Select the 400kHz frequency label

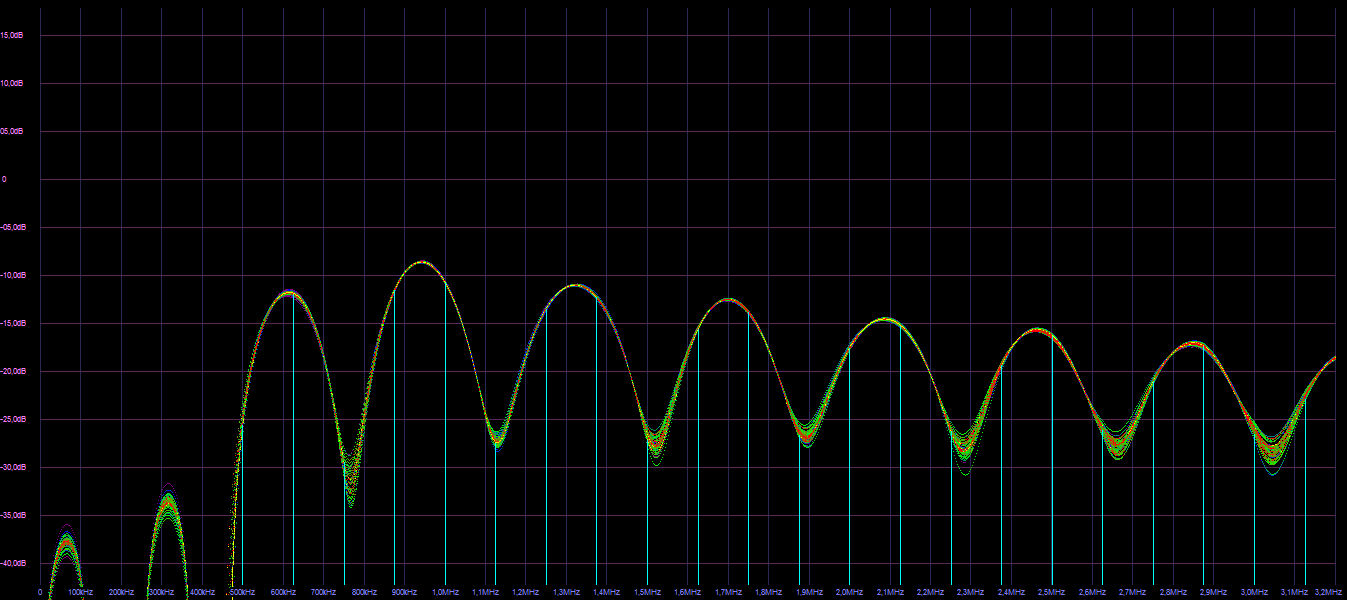pos(202,593)
